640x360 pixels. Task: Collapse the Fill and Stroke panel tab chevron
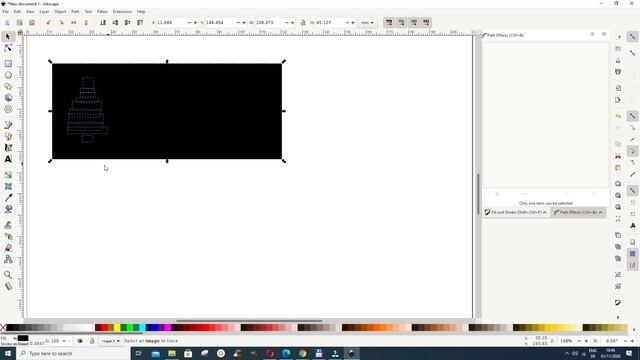[544, 212]
